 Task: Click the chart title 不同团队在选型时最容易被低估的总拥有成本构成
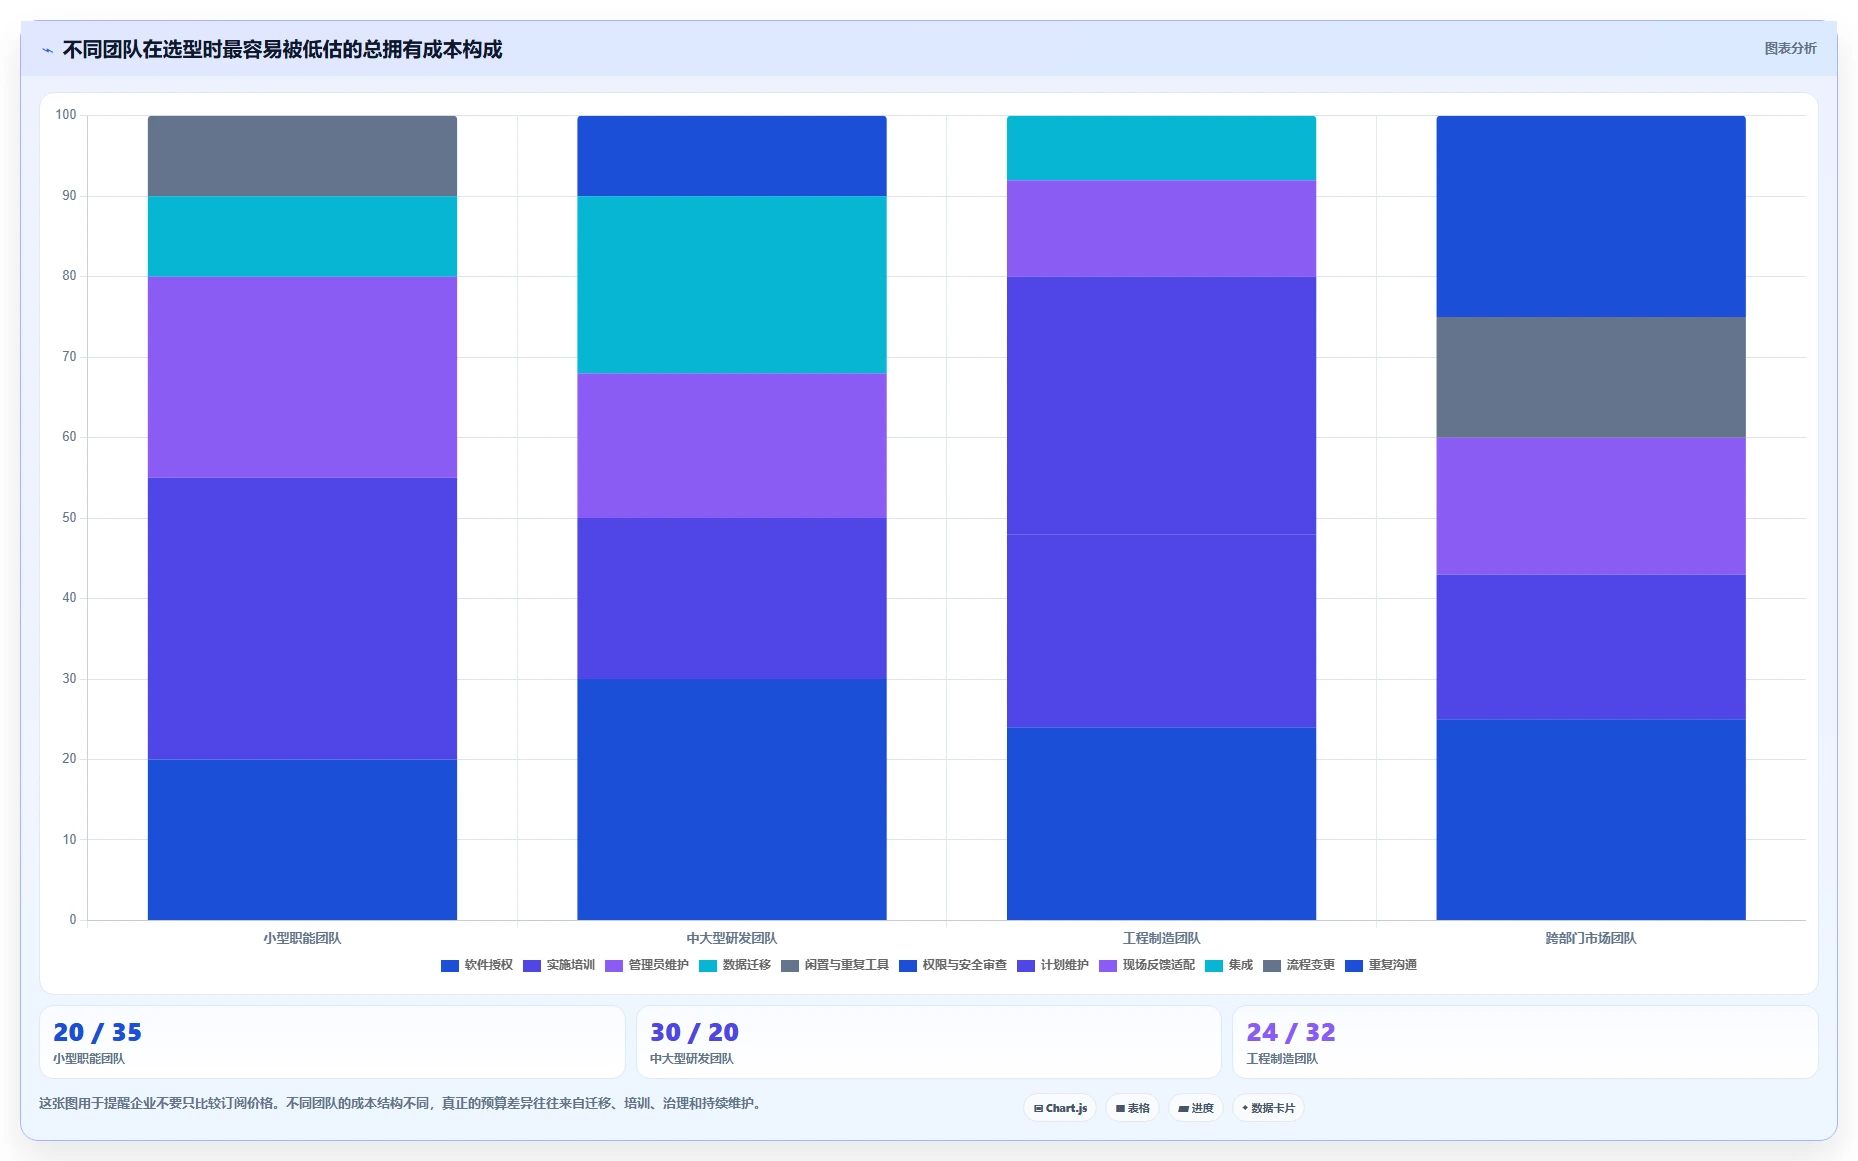tap(282, 49)
